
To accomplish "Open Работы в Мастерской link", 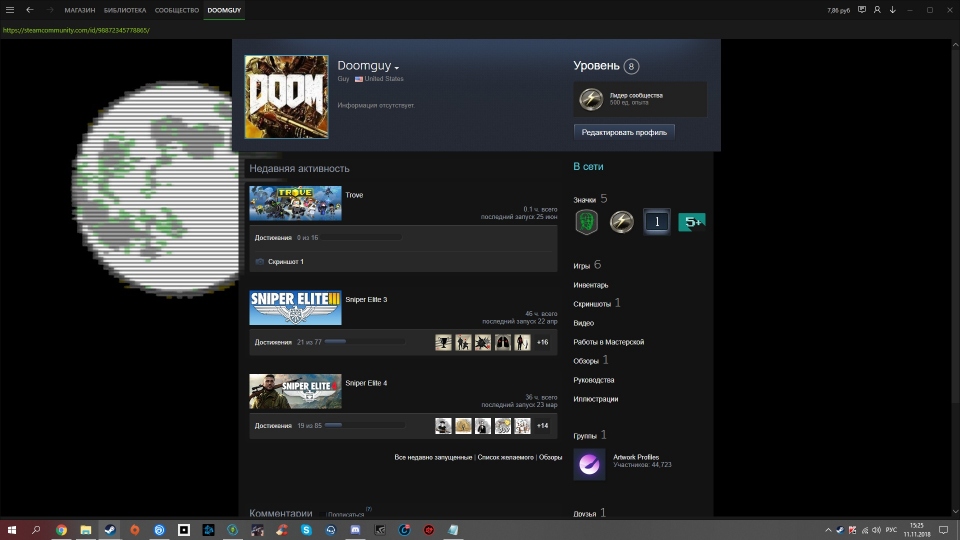I will click(x=609, y=342).
